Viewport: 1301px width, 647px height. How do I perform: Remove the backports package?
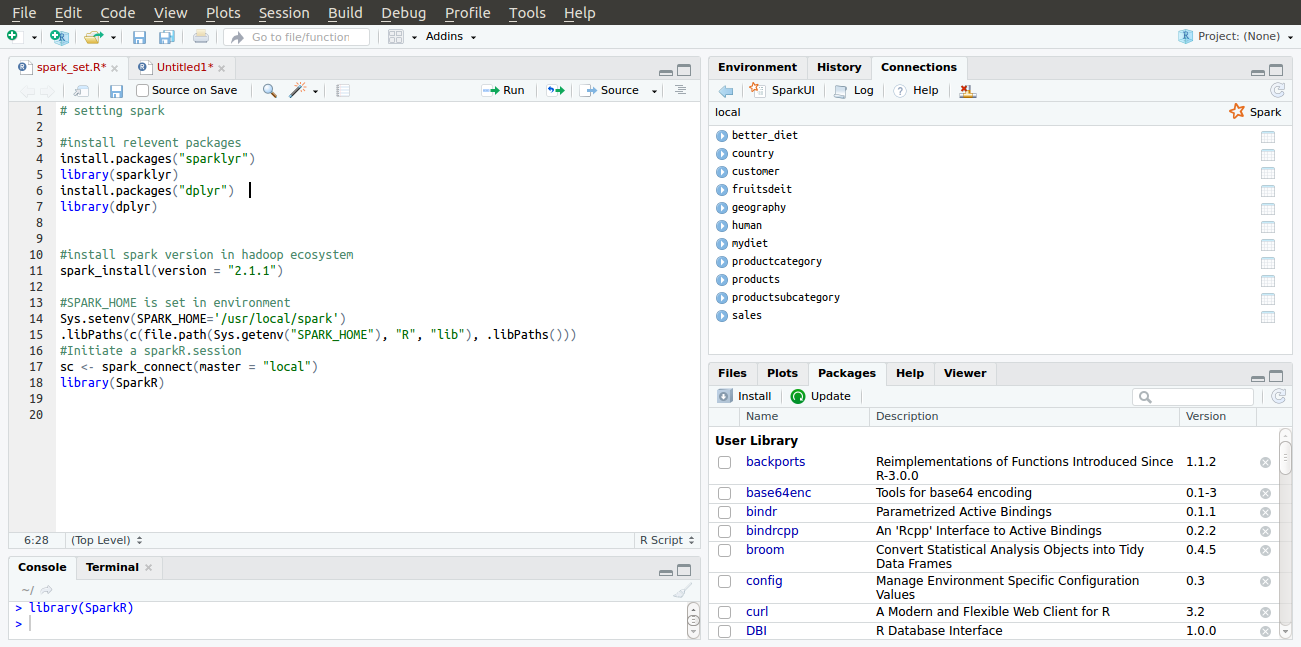(1265, 462)
